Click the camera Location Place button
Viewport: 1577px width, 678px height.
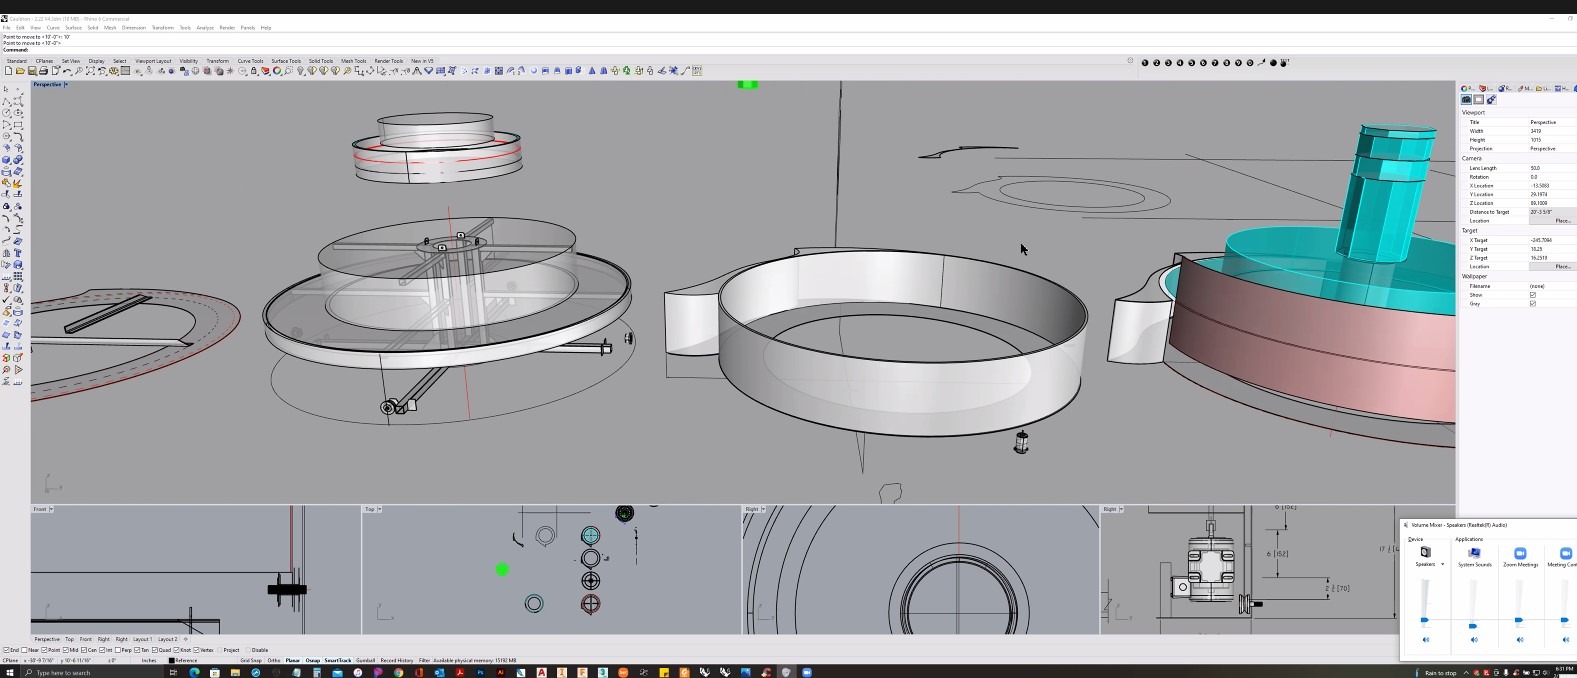coord(1562,221)
